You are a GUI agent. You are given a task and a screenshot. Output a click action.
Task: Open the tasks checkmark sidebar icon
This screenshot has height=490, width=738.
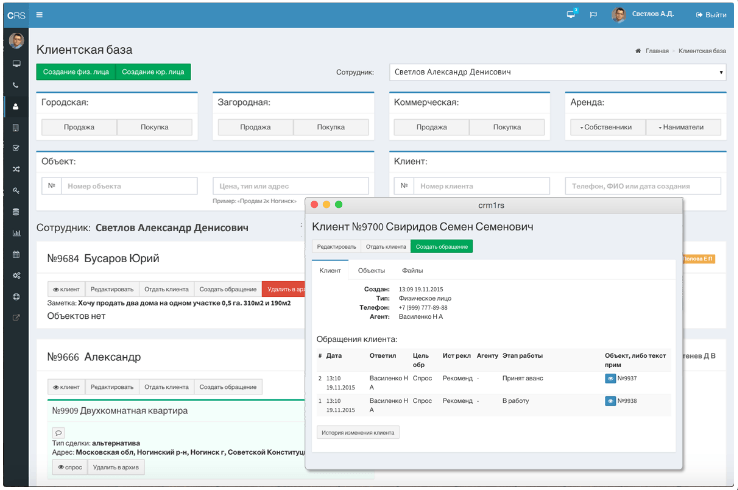click(16, 148)
